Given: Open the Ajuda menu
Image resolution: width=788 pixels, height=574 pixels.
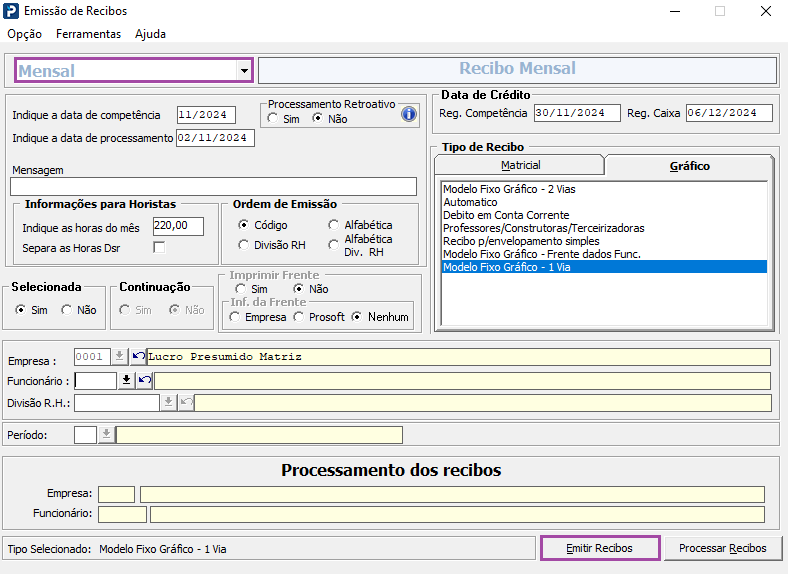Looking at the screenshot, I should pos(150,34).
